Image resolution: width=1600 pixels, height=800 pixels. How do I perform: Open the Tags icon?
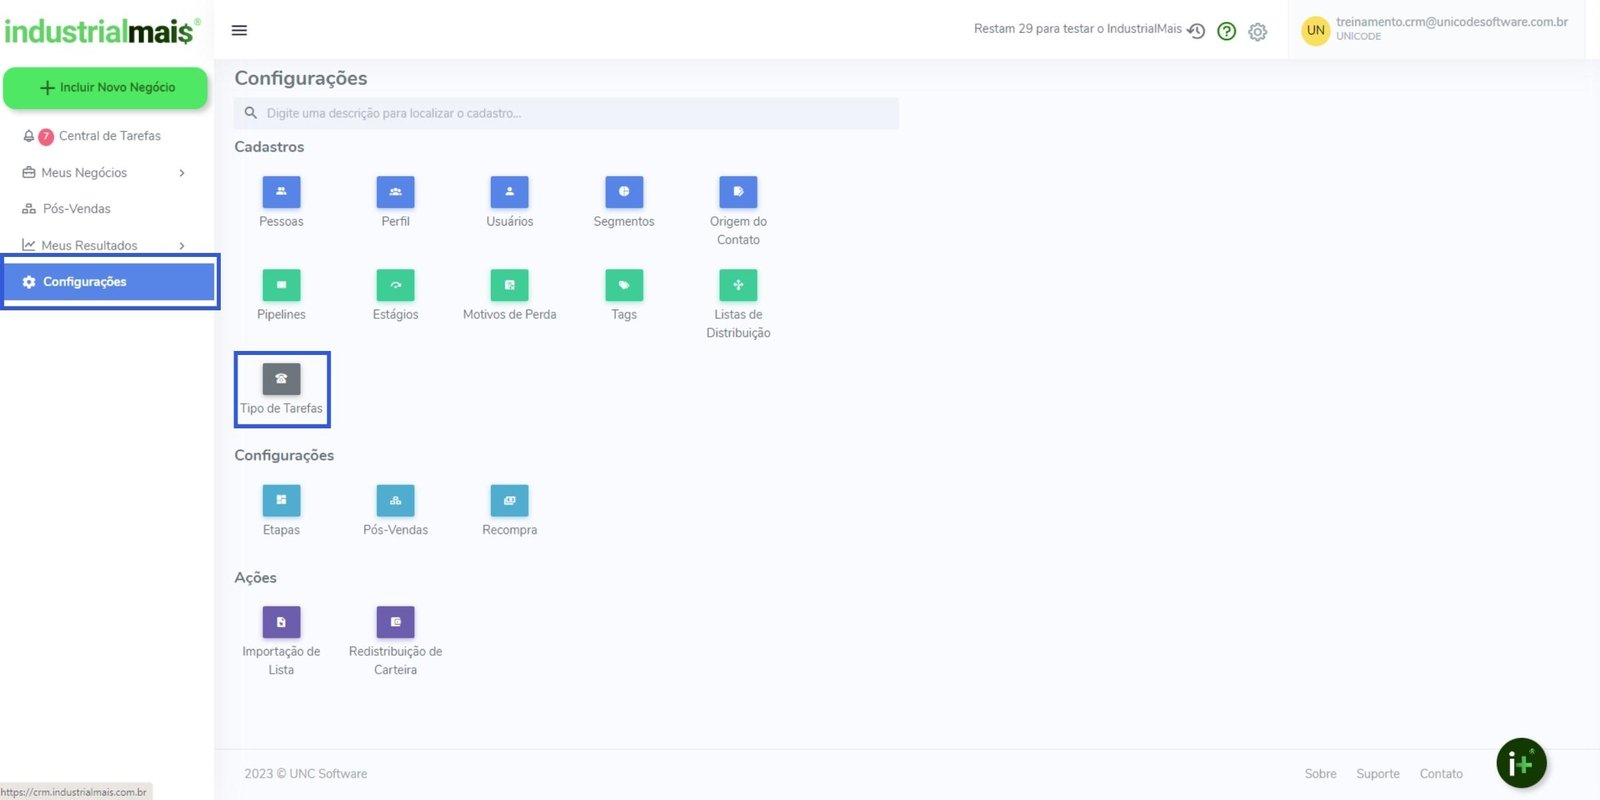click(623, 285)
